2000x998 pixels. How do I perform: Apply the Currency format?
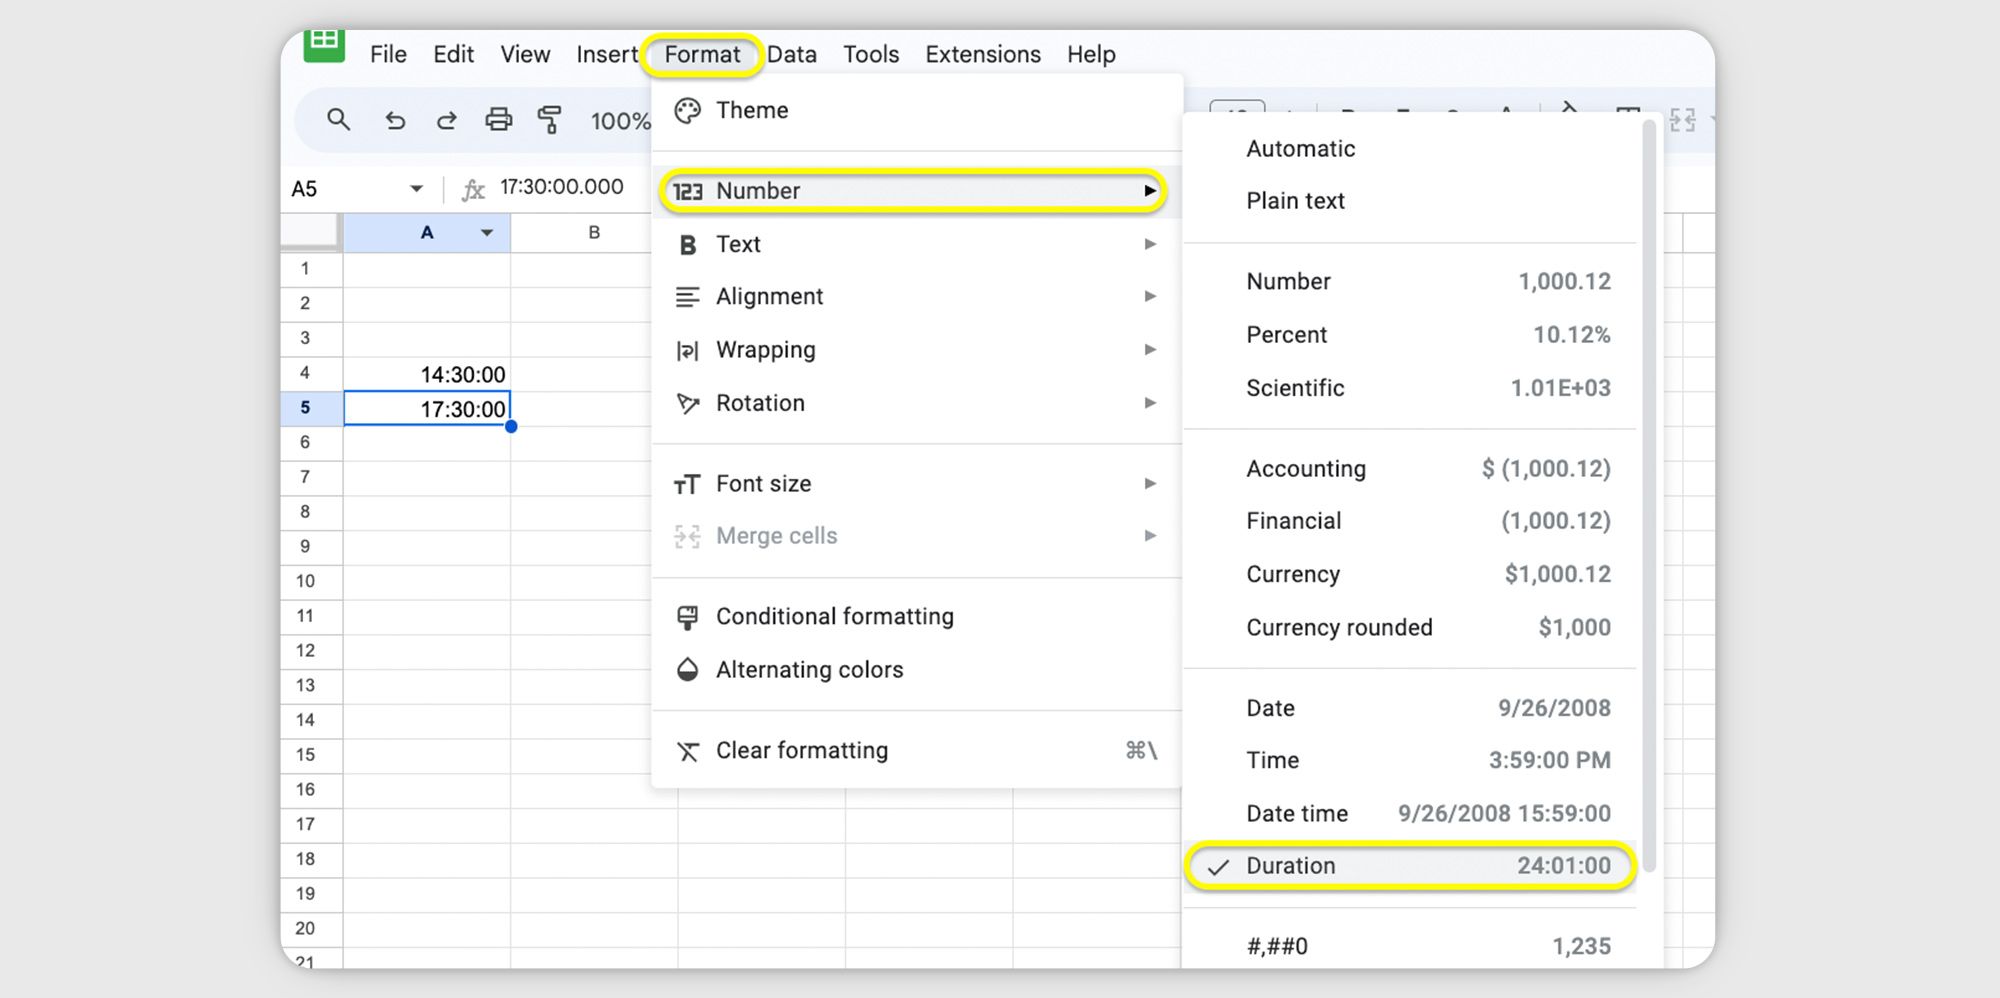tap(1293, 574)
